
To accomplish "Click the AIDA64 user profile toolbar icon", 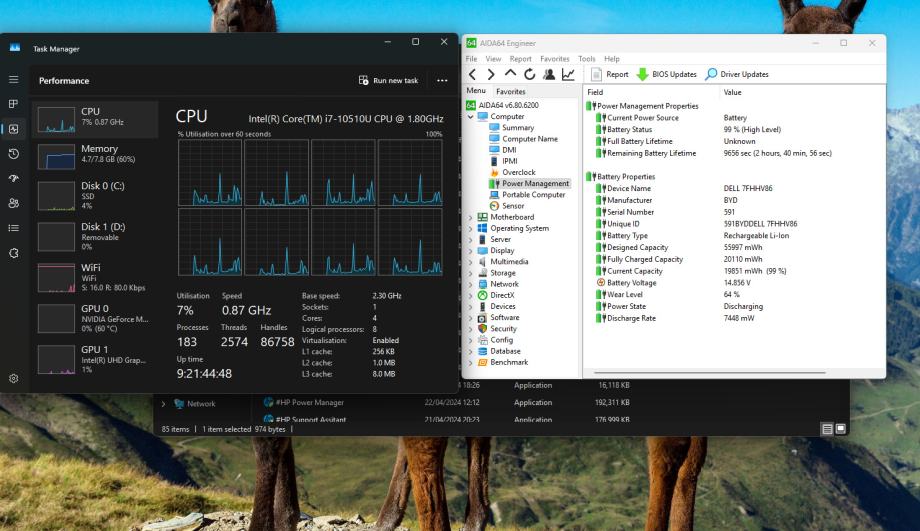I will pos(549,74).
